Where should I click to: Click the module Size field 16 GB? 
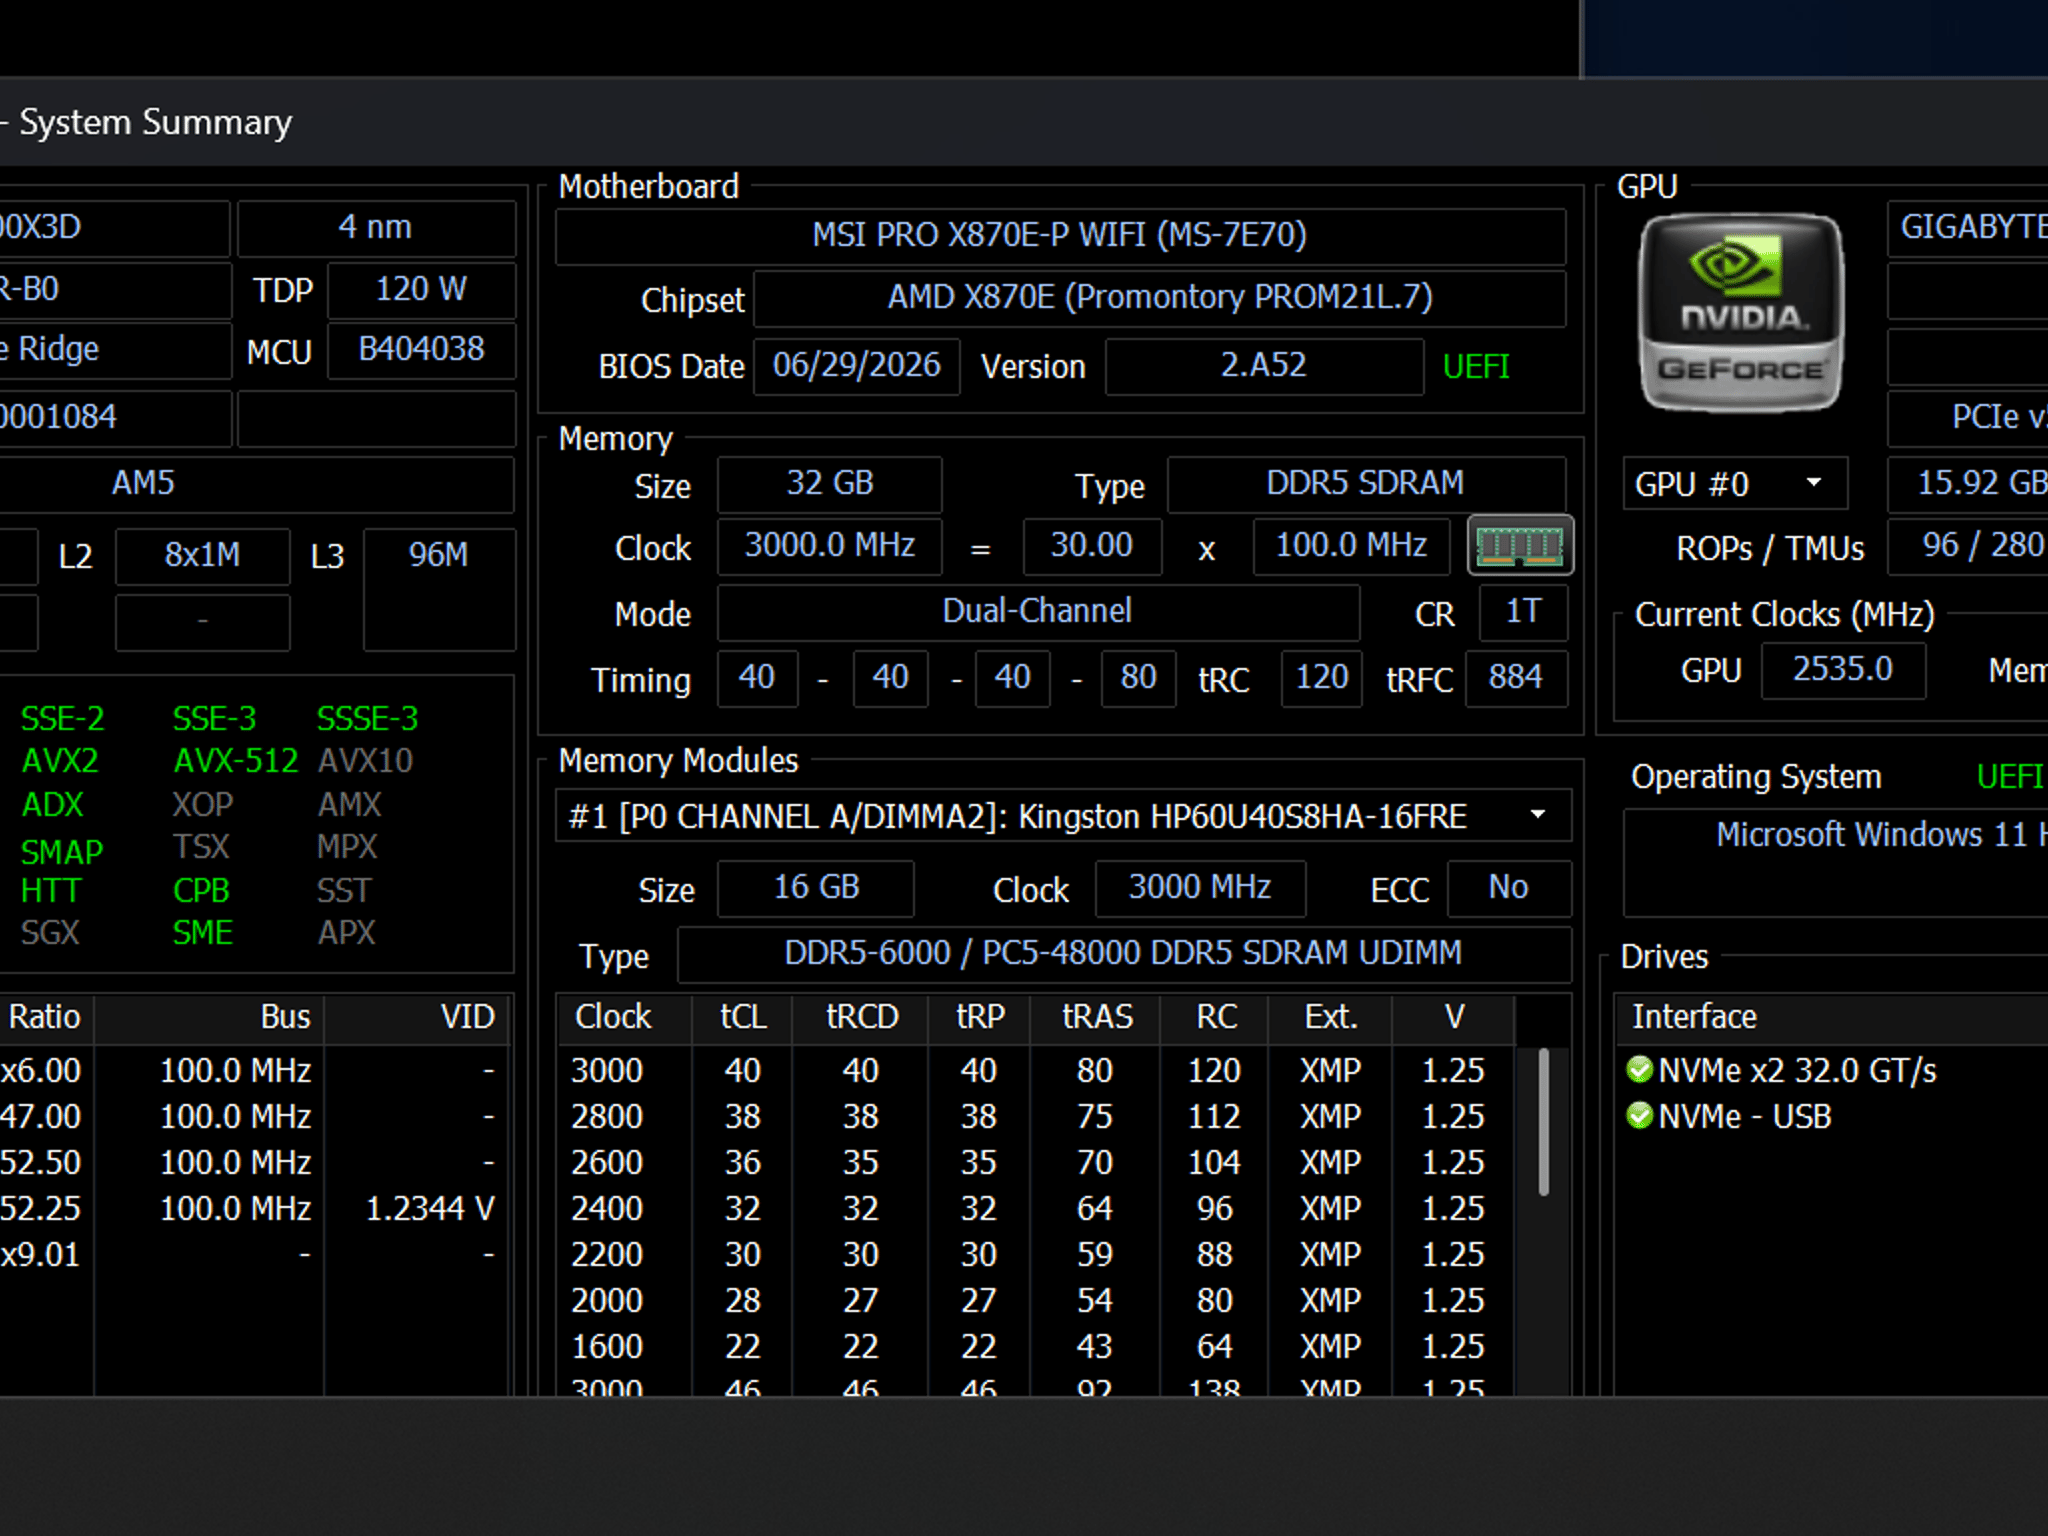pyautogui.click(x=816, y=888)
